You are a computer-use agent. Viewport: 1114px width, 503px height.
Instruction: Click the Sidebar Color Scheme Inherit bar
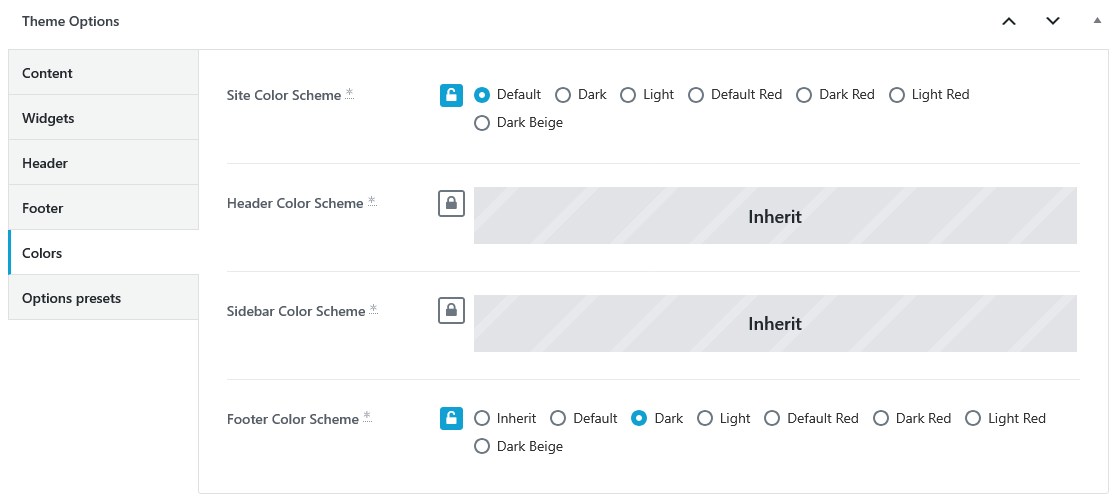click(x=775, y=324)
